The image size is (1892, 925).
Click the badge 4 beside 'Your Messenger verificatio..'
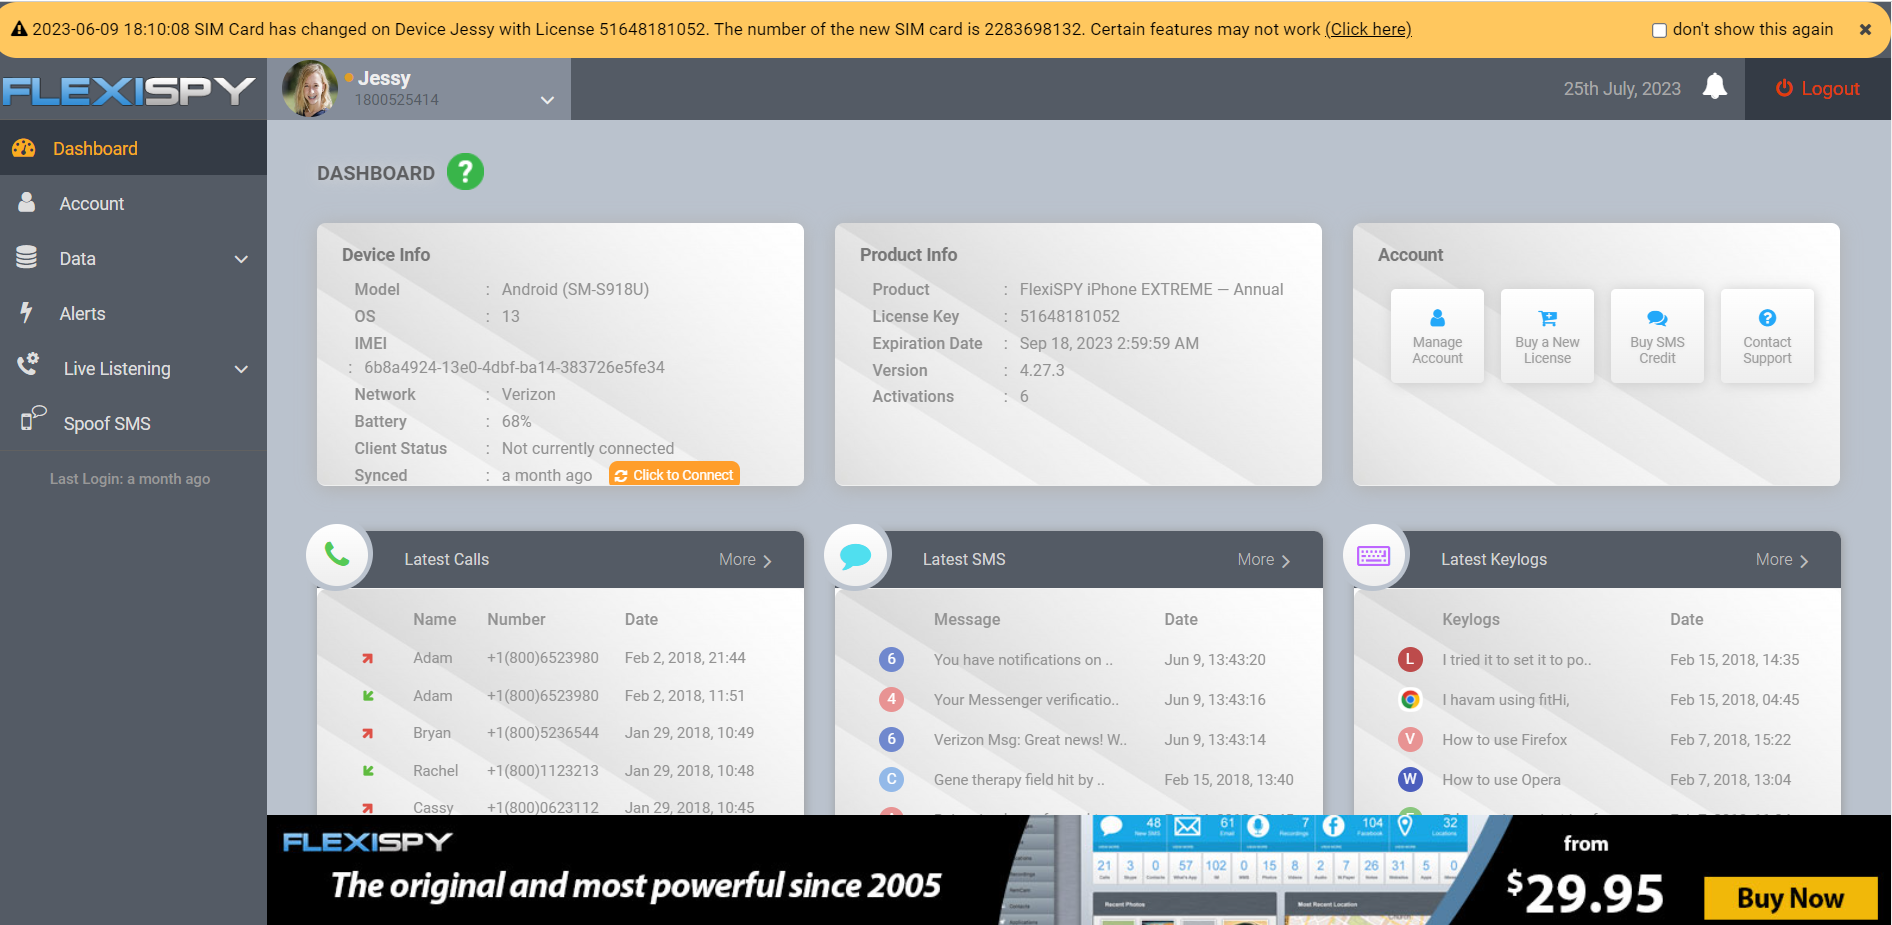(x=891, y=699)
